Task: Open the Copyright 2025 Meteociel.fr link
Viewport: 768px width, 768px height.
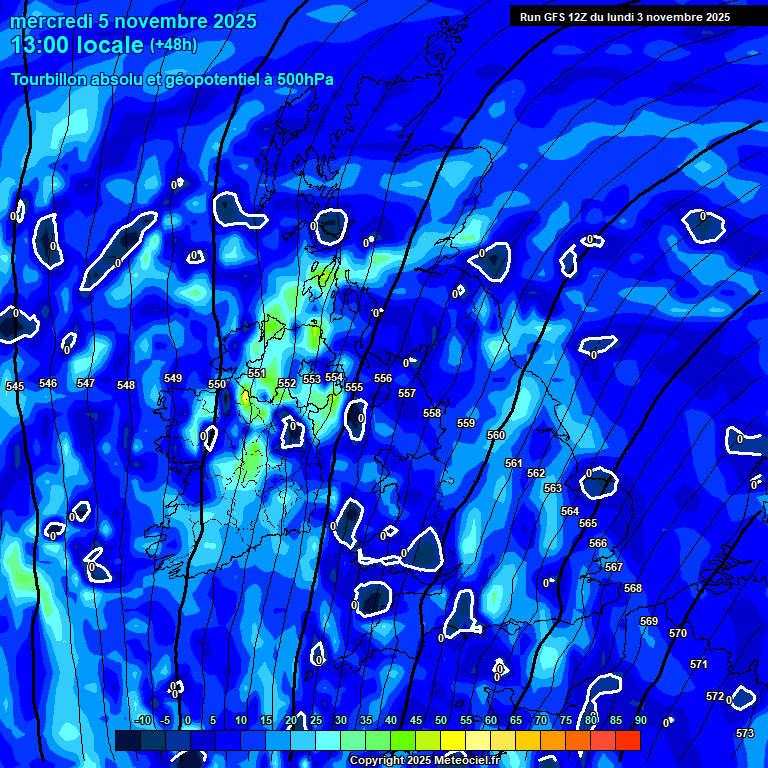Action: point(423,761)
